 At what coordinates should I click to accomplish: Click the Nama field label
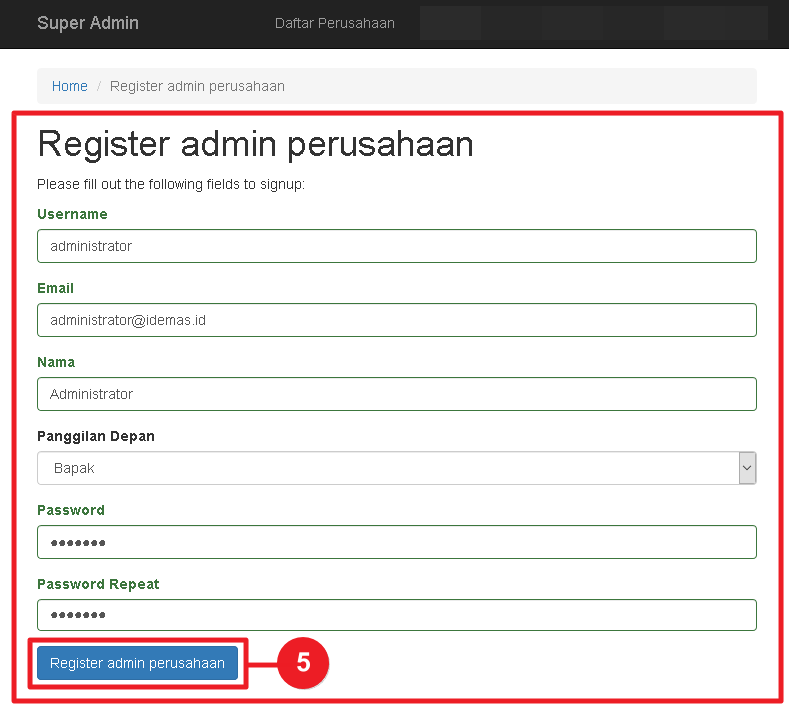(56, 362)
